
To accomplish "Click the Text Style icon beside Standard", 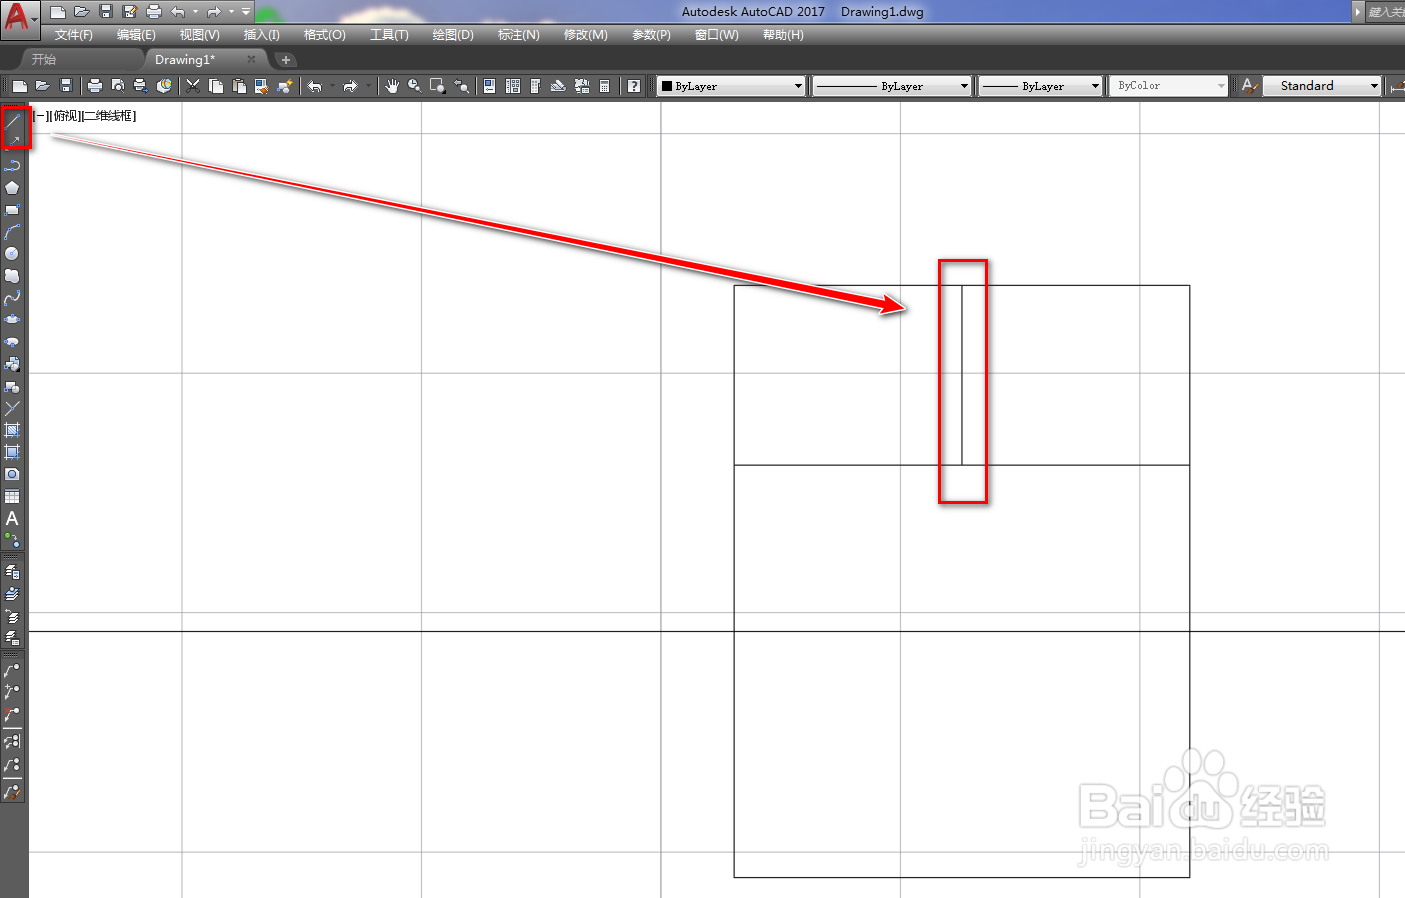I will point(1249,86).
